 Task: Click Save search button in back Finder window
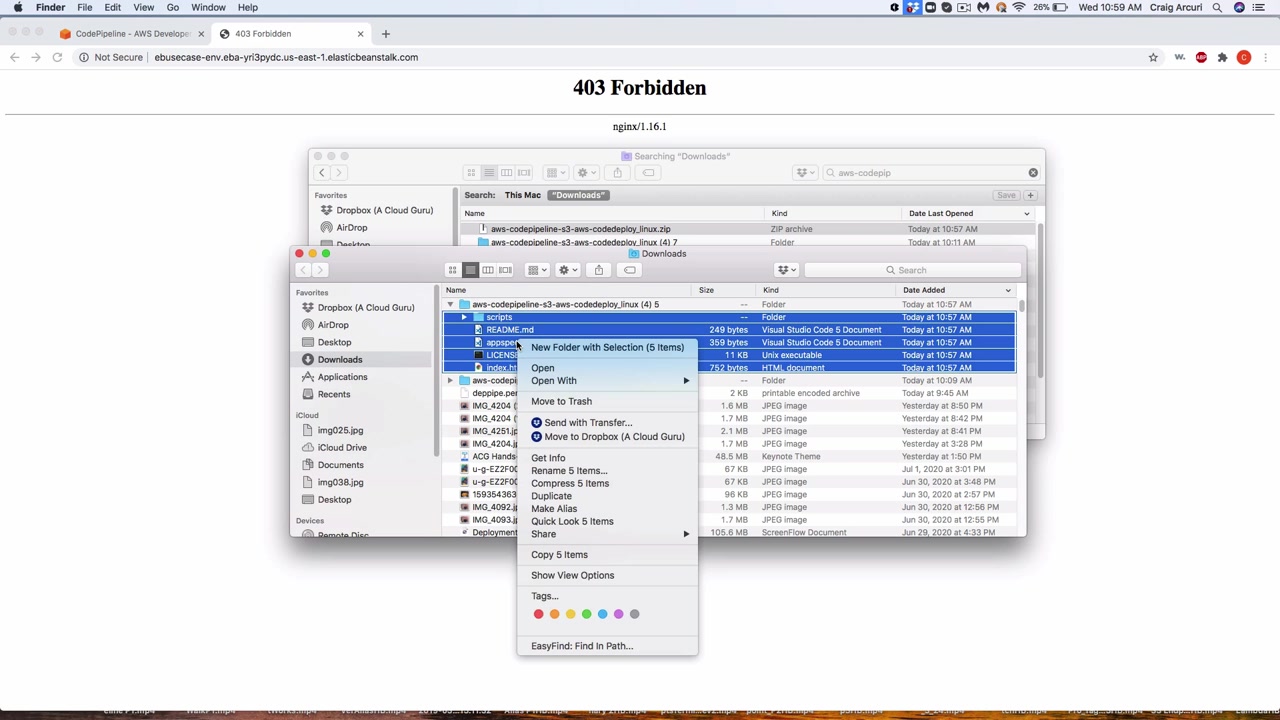coord(1006,195)
